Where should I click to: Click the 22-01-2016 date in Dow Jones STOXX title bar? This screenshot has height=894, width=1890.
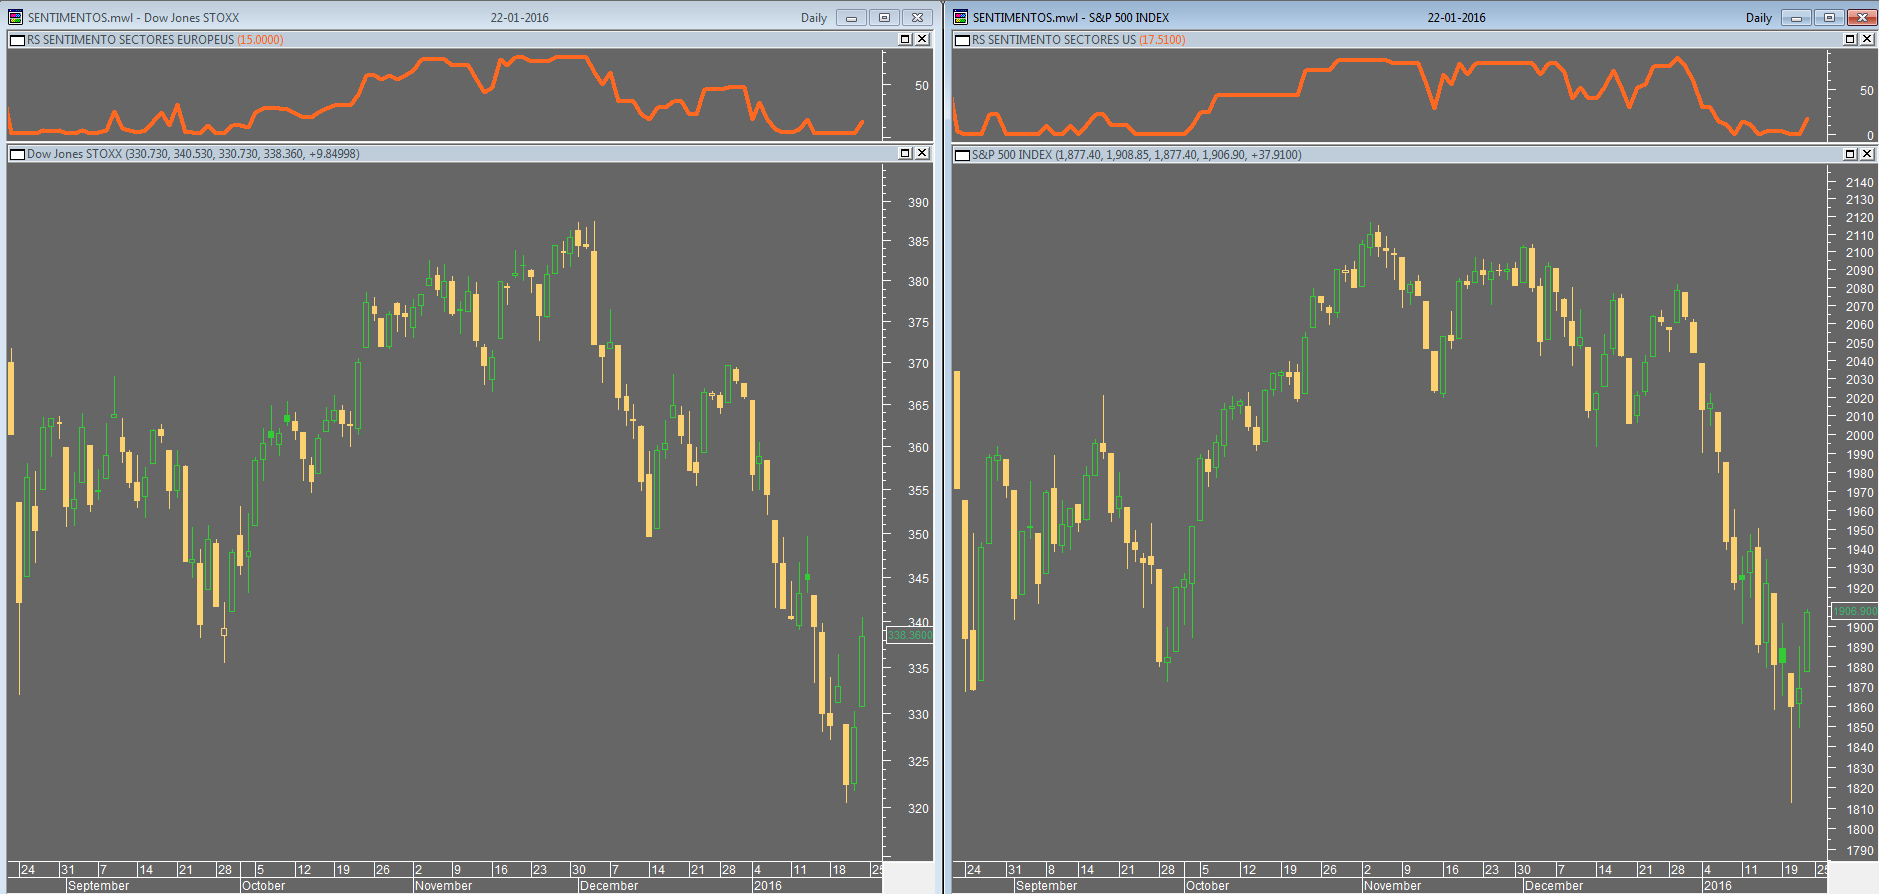coord(520,18)
